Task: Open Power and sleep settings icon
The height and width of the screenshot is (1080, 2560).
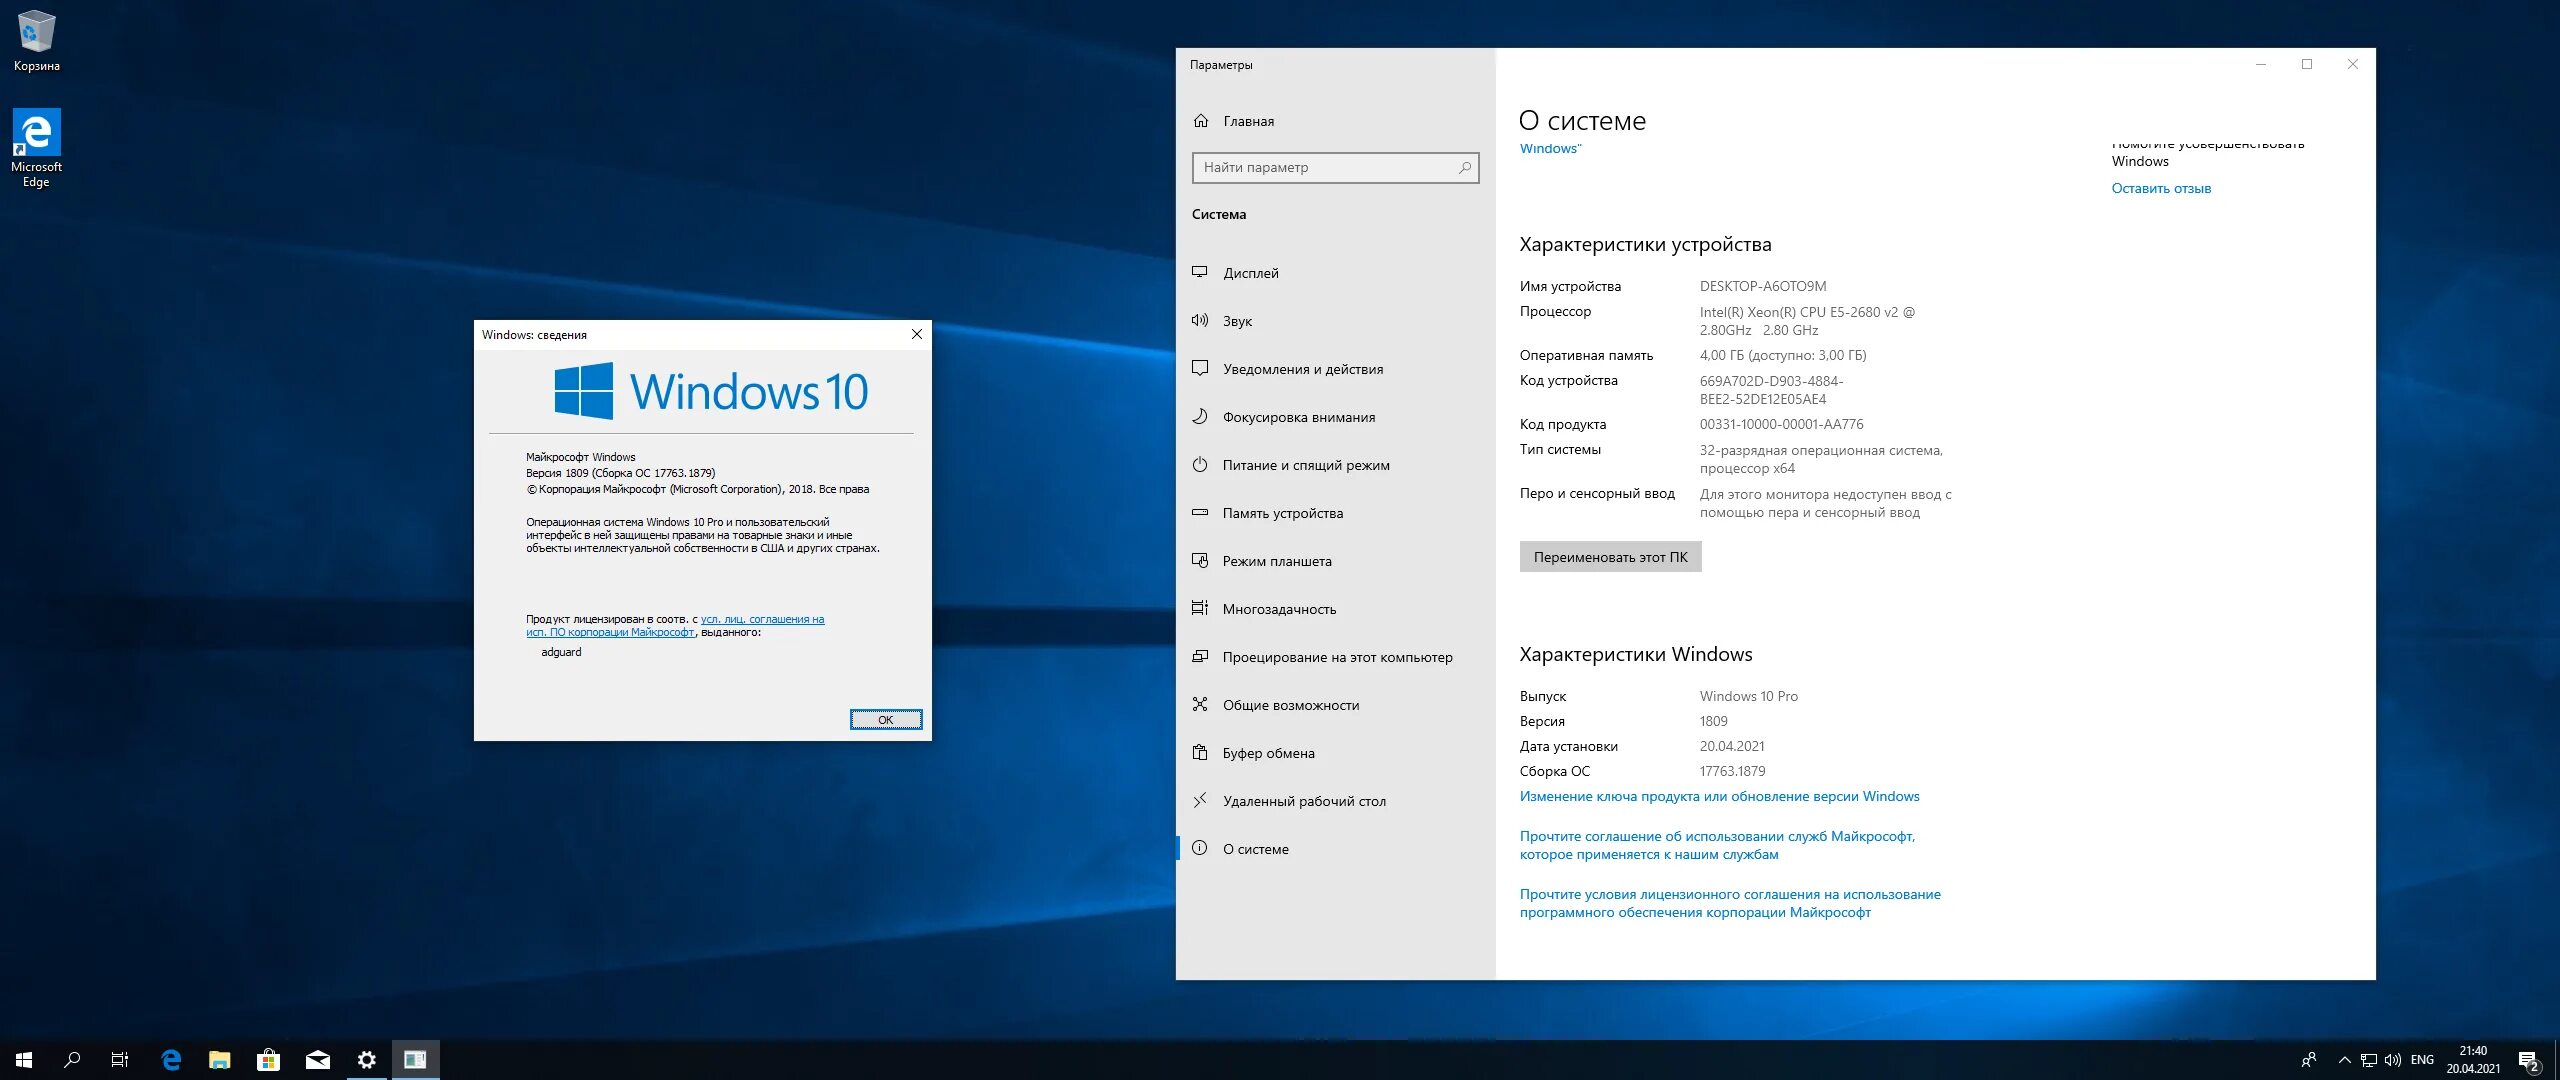Action: tap(1205, 467)
